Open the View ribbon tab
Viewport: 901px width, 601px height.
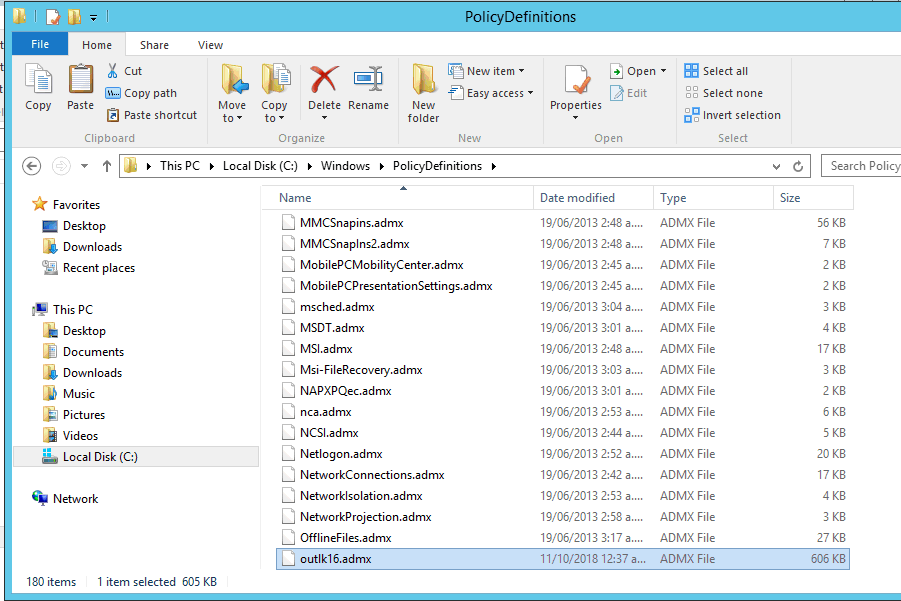click(210, 45)
